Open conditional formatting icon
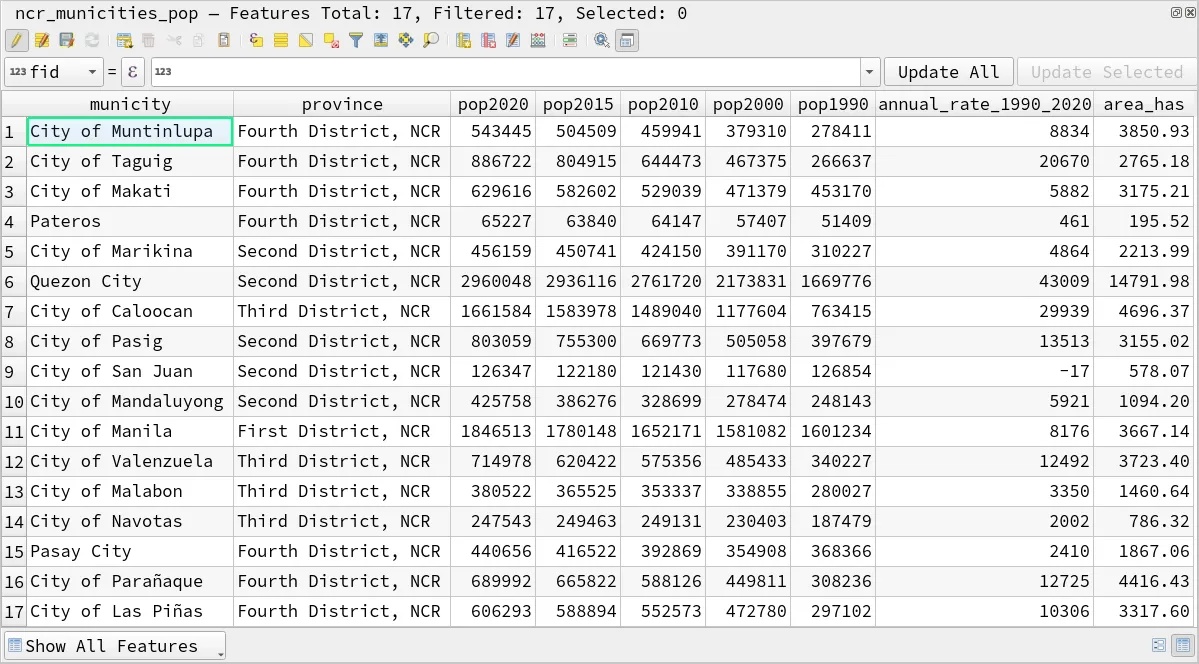Viewport: 1199px width, 664px height. pos(569,41)
